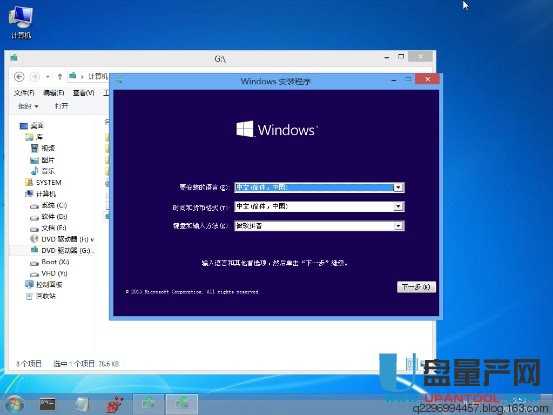The image size is (553, 415).
Task: Open the 查看(V) menu in Explorer
Action: point(84,93)
